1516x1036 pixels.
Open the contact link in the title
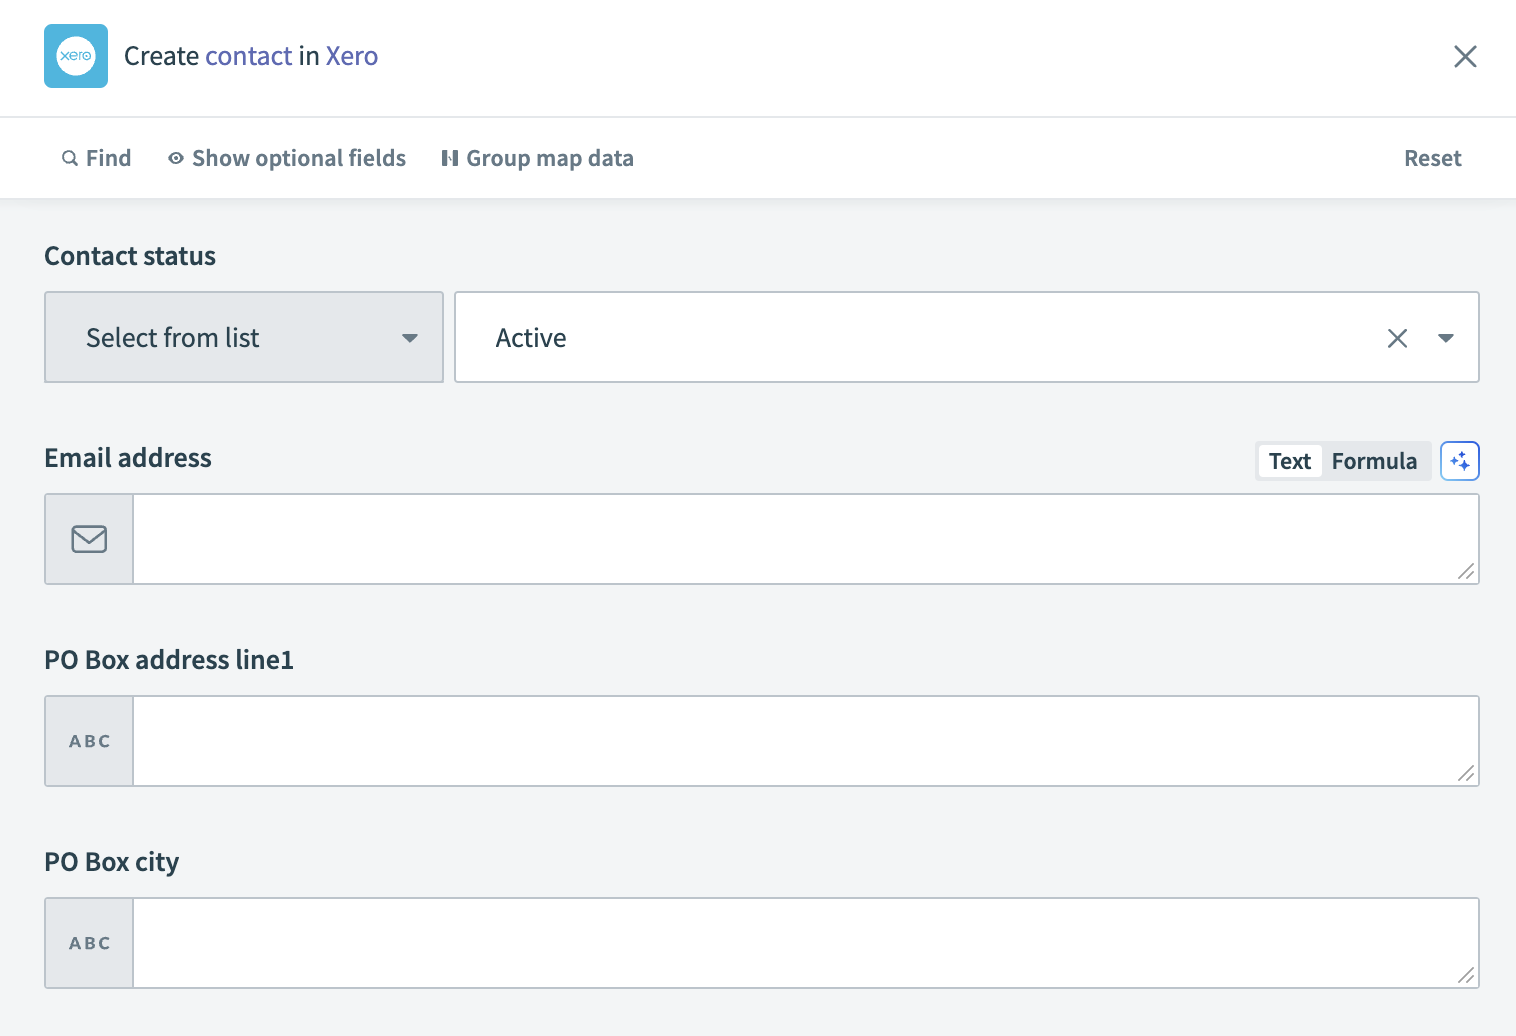(248, 56)
